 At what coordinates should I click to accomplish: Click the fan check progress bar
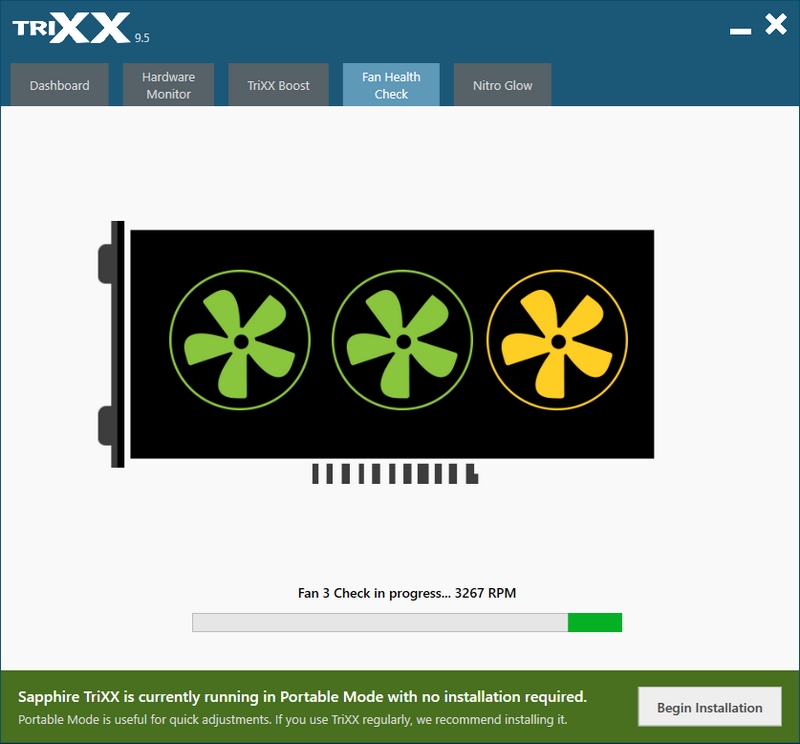tap(407, 623)
